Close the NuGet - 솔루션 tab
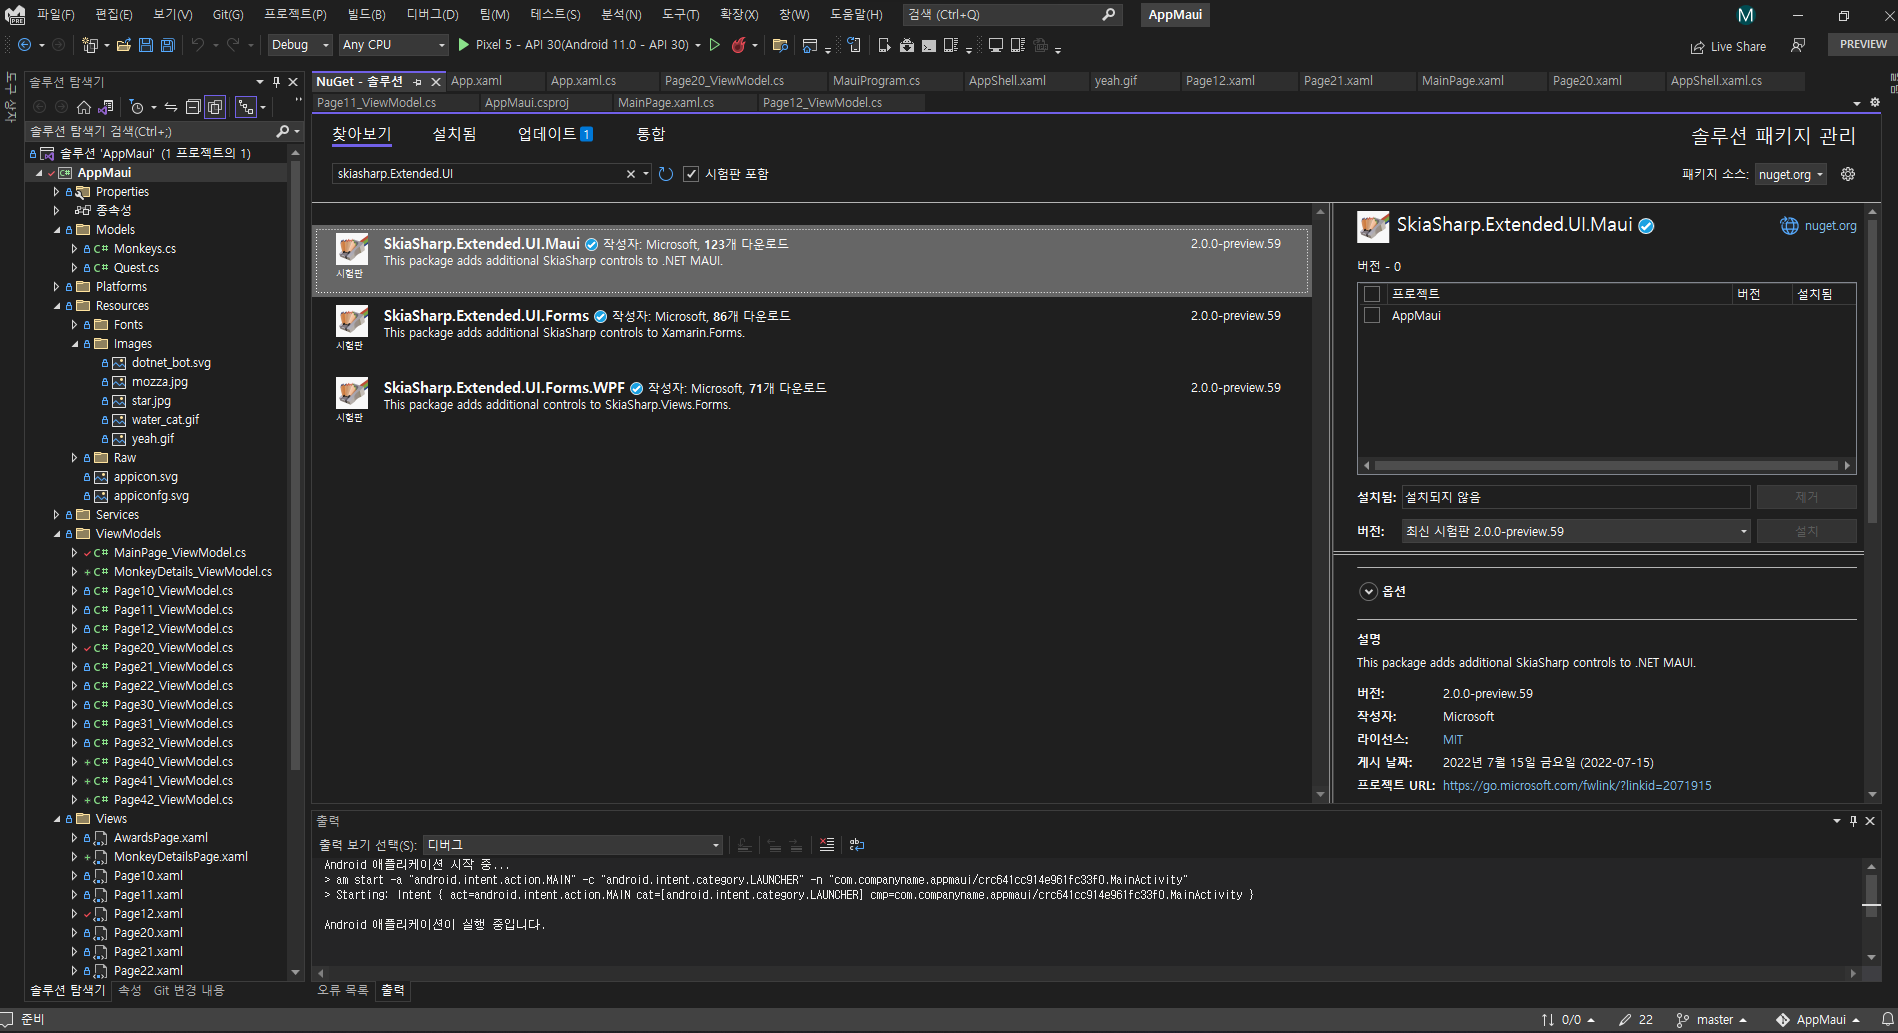This screenshot has width=1898, height=1033. (436, 82)
